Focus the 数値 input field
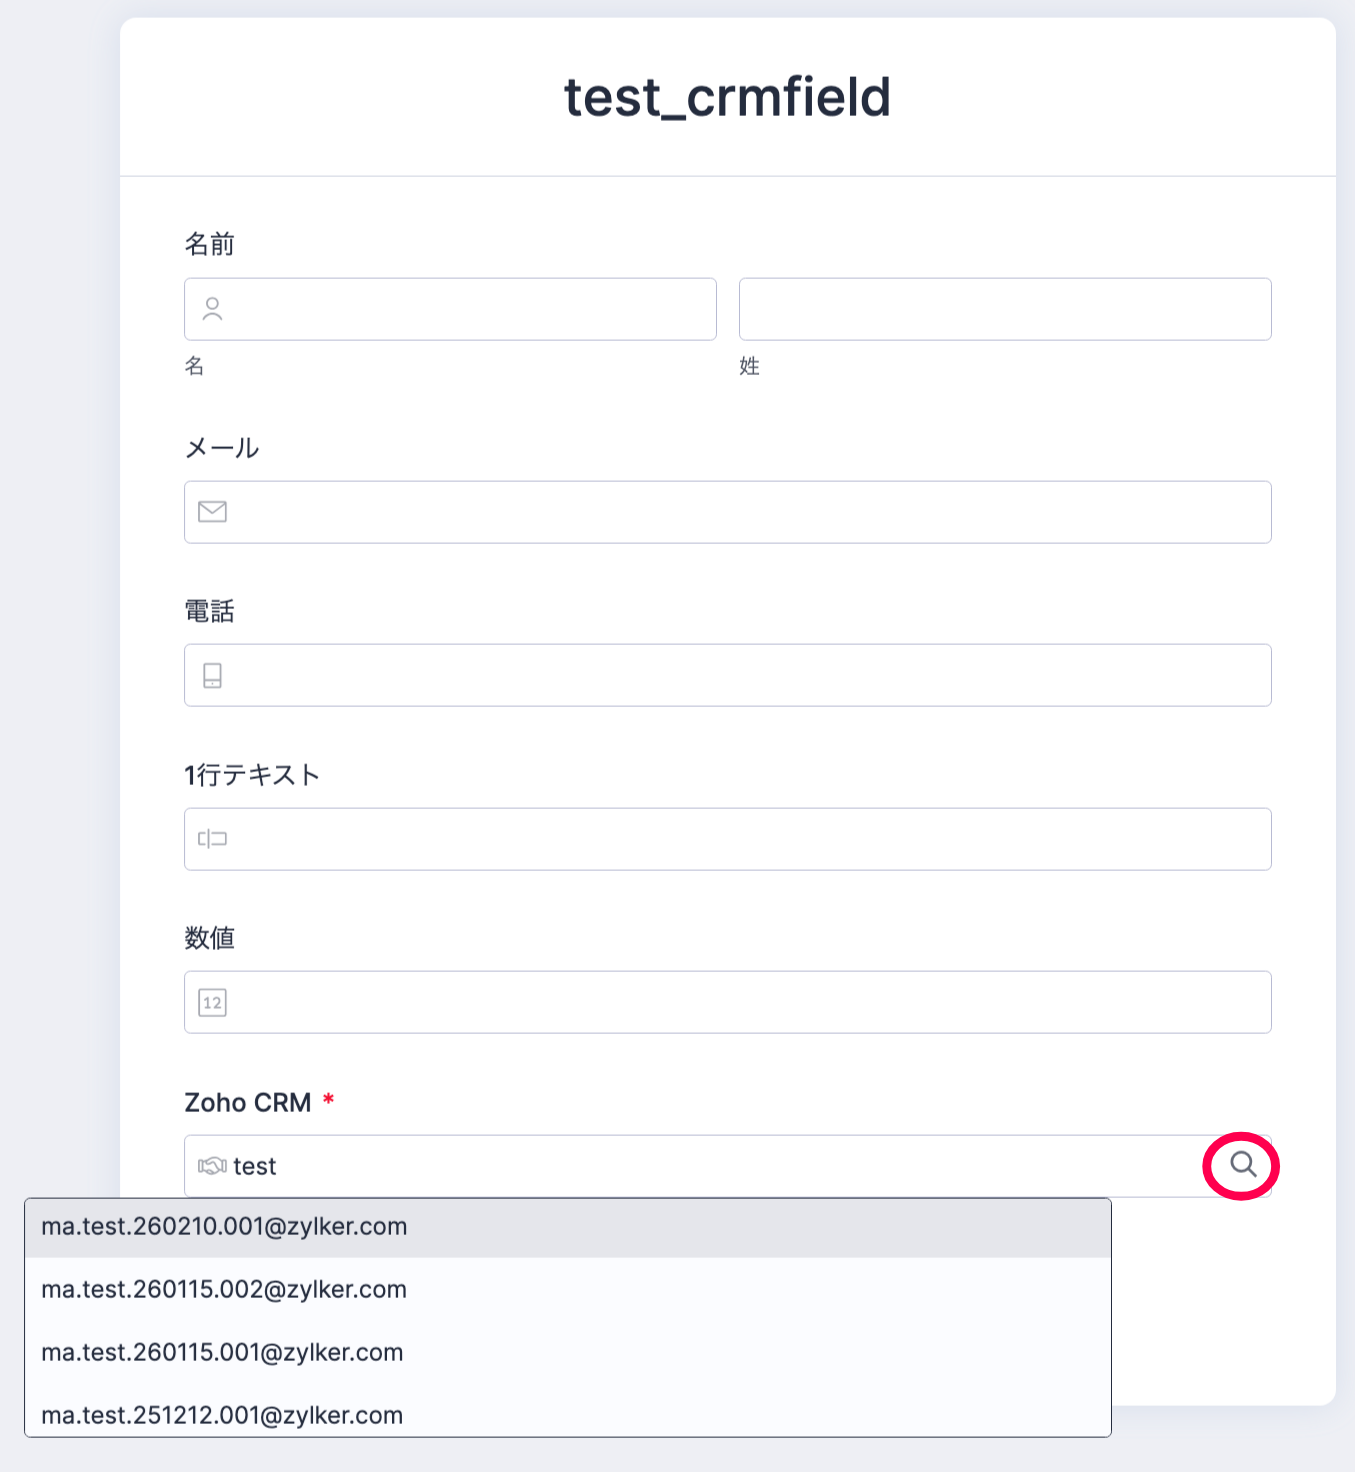 [740, 1002]
